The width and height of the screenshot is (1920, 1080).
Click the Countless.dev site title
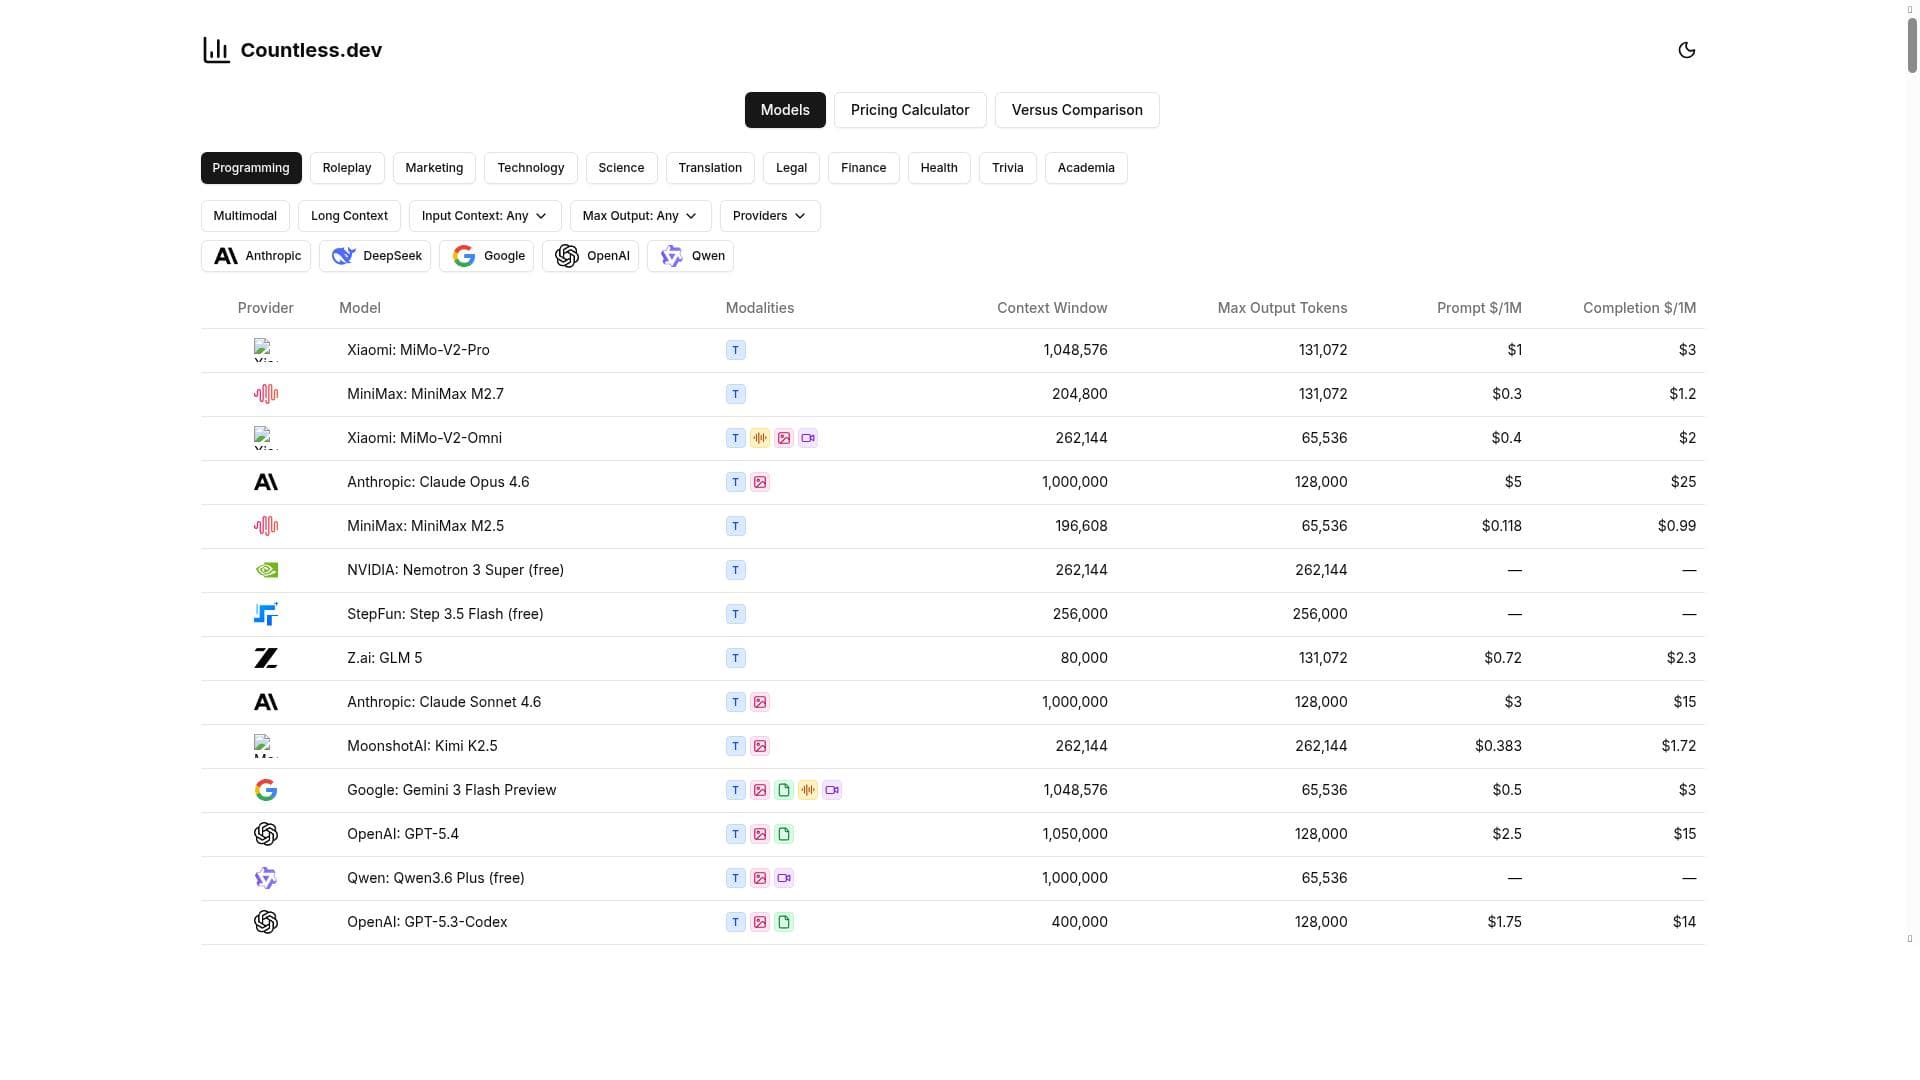click(x=311, y=50)
